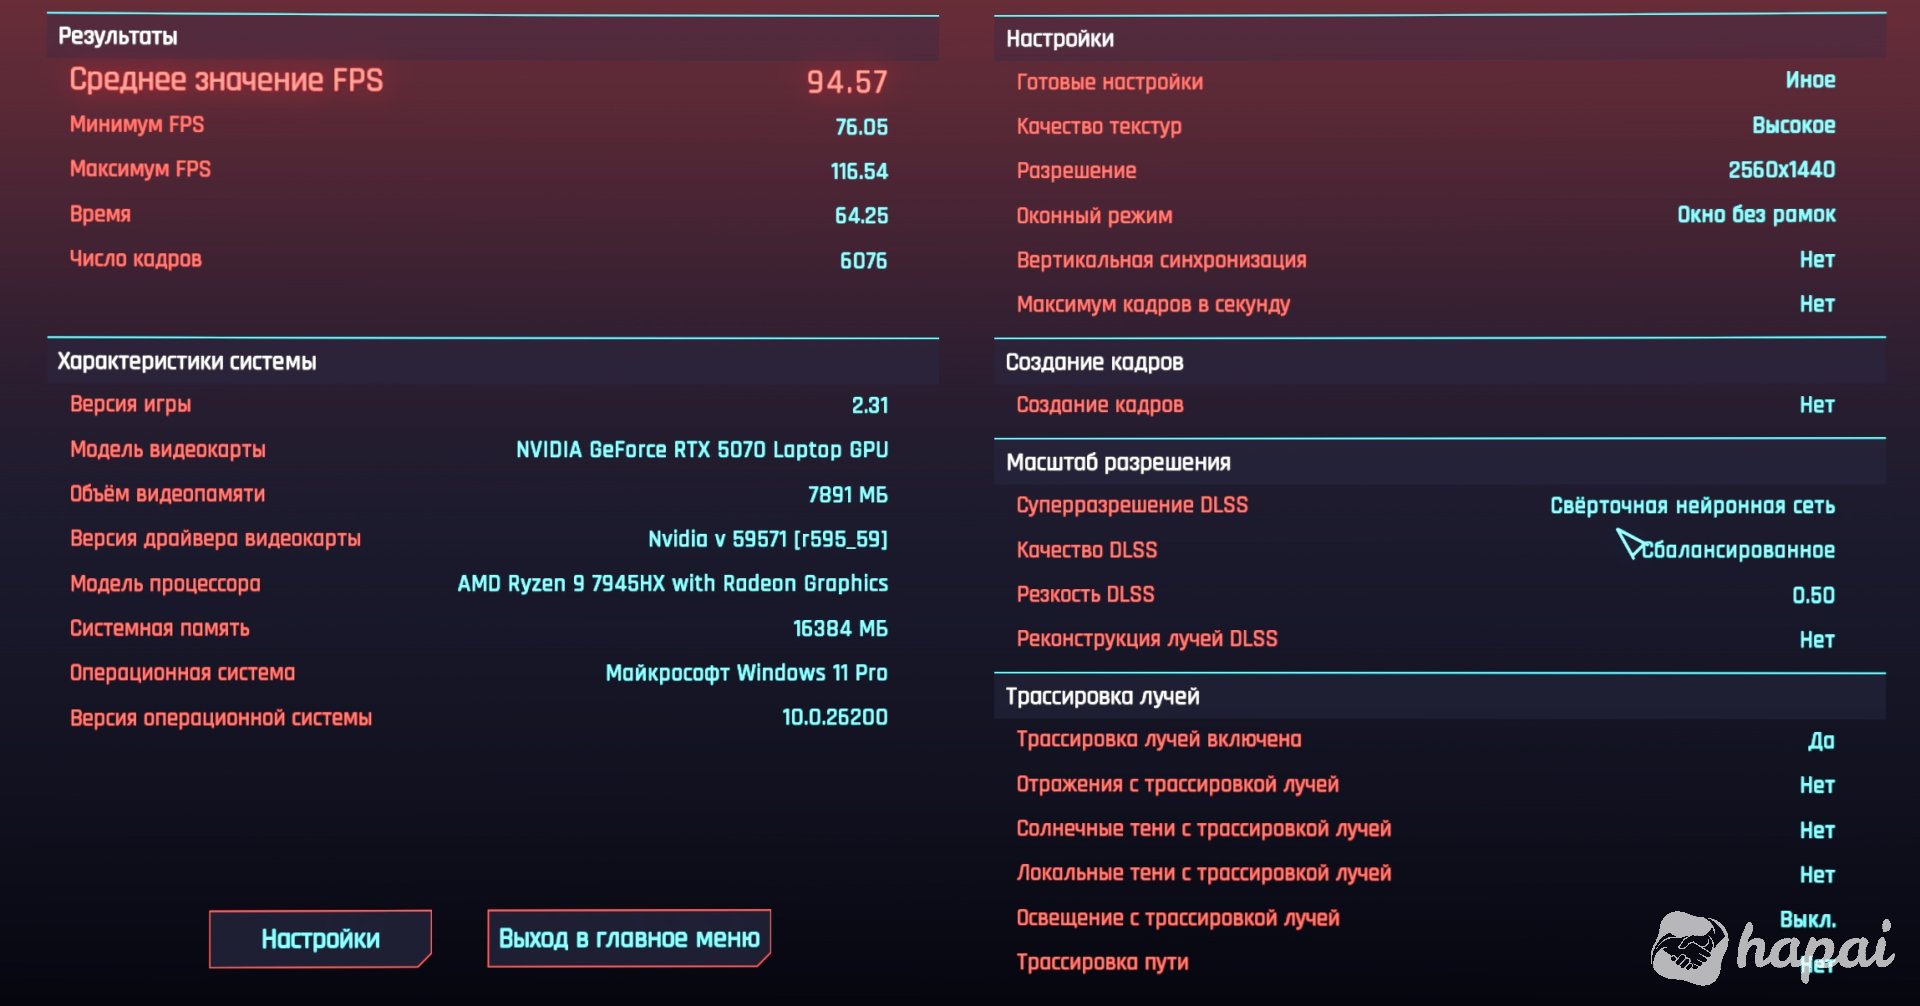Click the Версия драйвера видеокарты label
This screenshot has width=1920, height=1006.
click(215, 538)
